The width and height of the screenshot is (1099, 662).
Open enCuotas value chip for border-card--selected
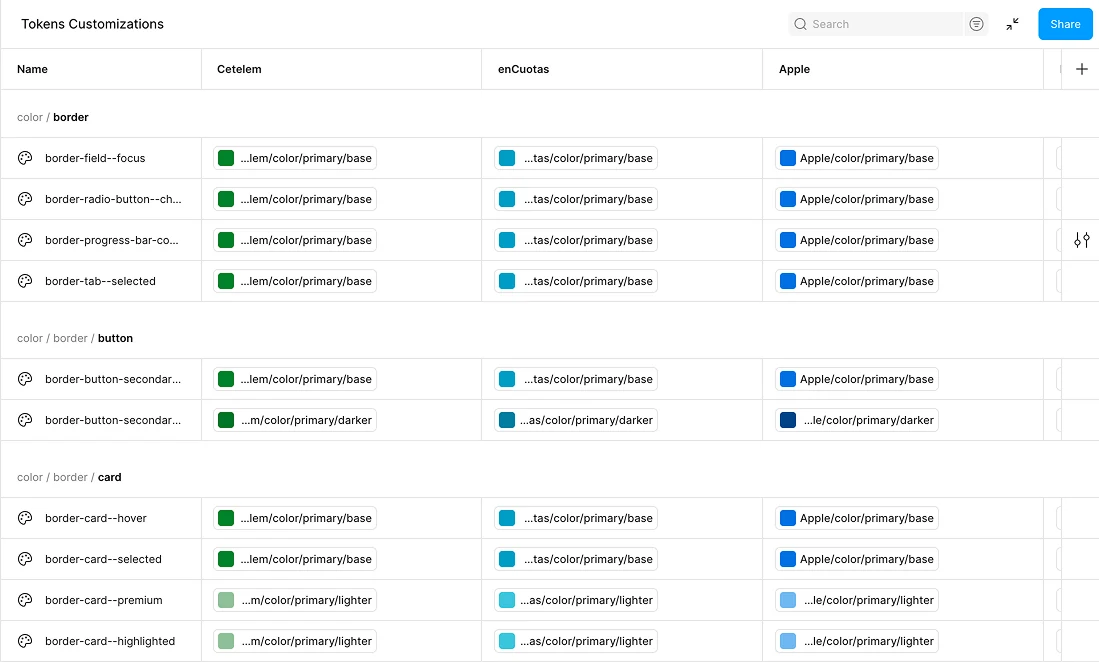(576, 559)
